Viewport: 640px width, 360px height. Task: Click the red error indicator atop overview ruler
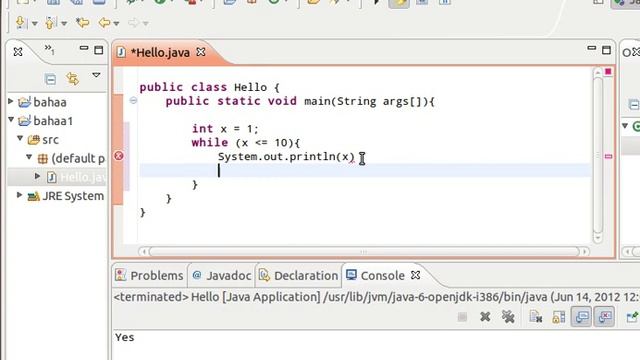pyautogui.click(x=608, y=72)
